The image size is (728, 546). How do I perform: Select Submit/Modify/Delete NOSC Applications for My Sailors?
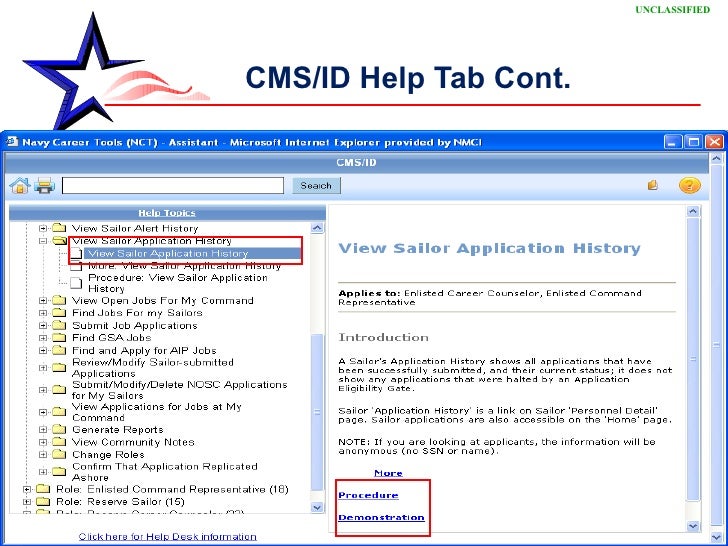click(180, 390)
